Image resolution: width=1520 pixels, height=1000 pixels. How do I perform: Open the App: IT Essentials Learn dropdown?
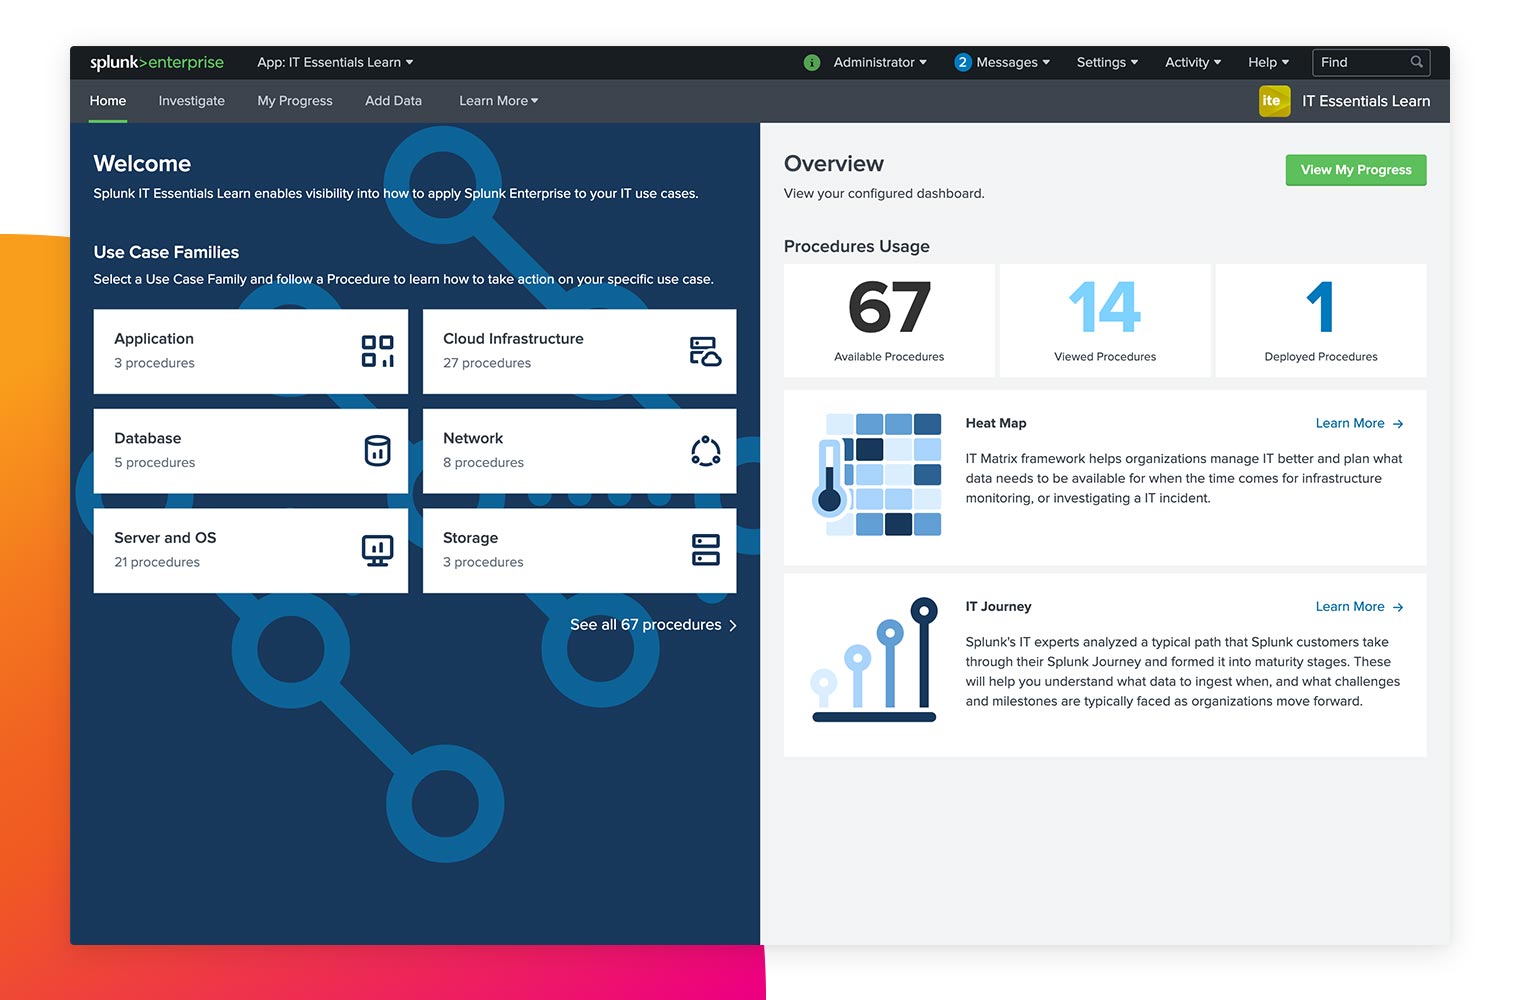[335, 62]
